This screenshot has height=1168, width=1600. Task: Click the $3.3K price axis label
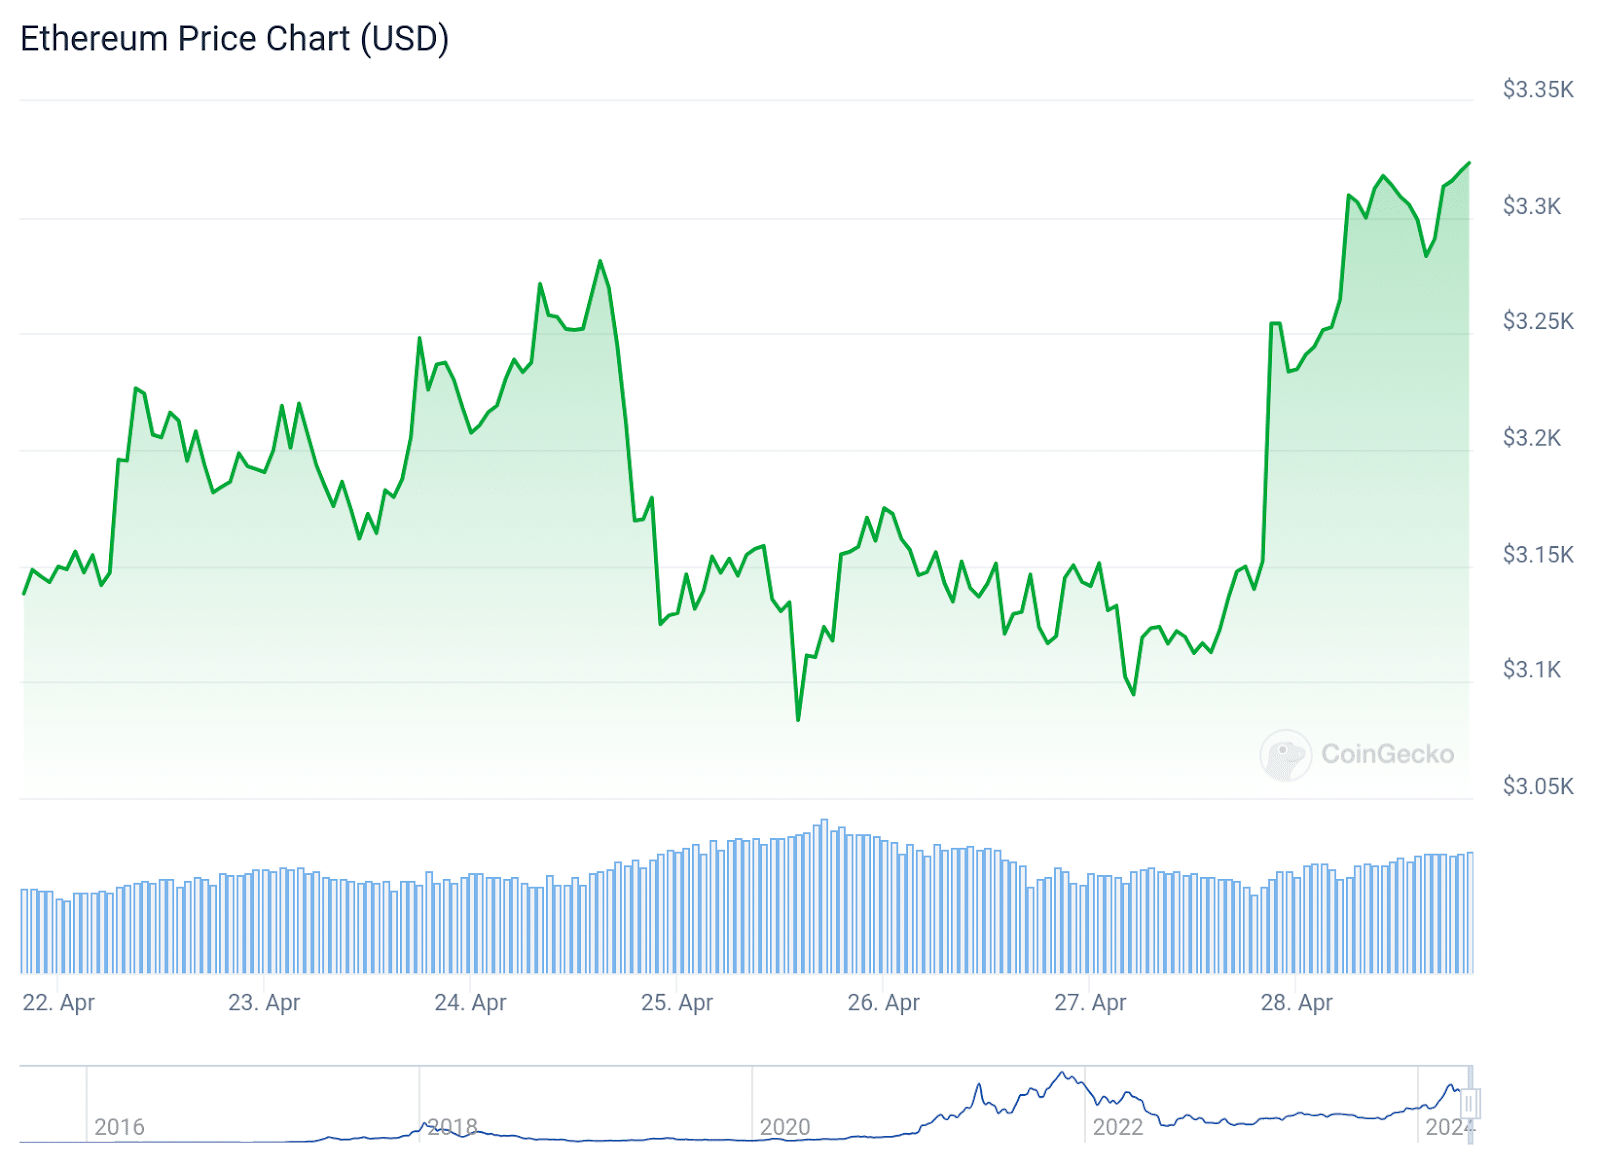[x=1531, y=206]
